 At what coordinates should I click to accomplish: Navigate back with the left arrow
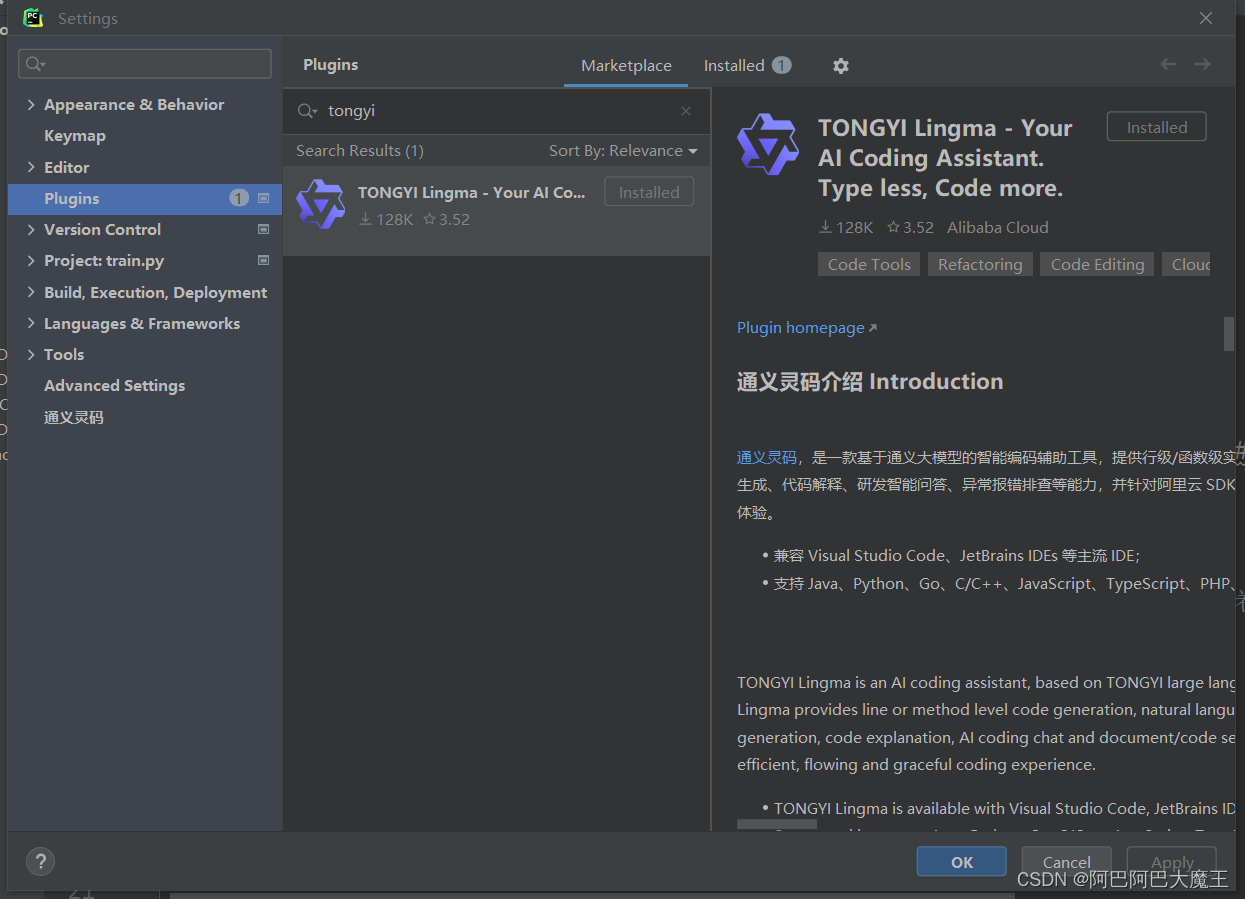pos(1168,64)
